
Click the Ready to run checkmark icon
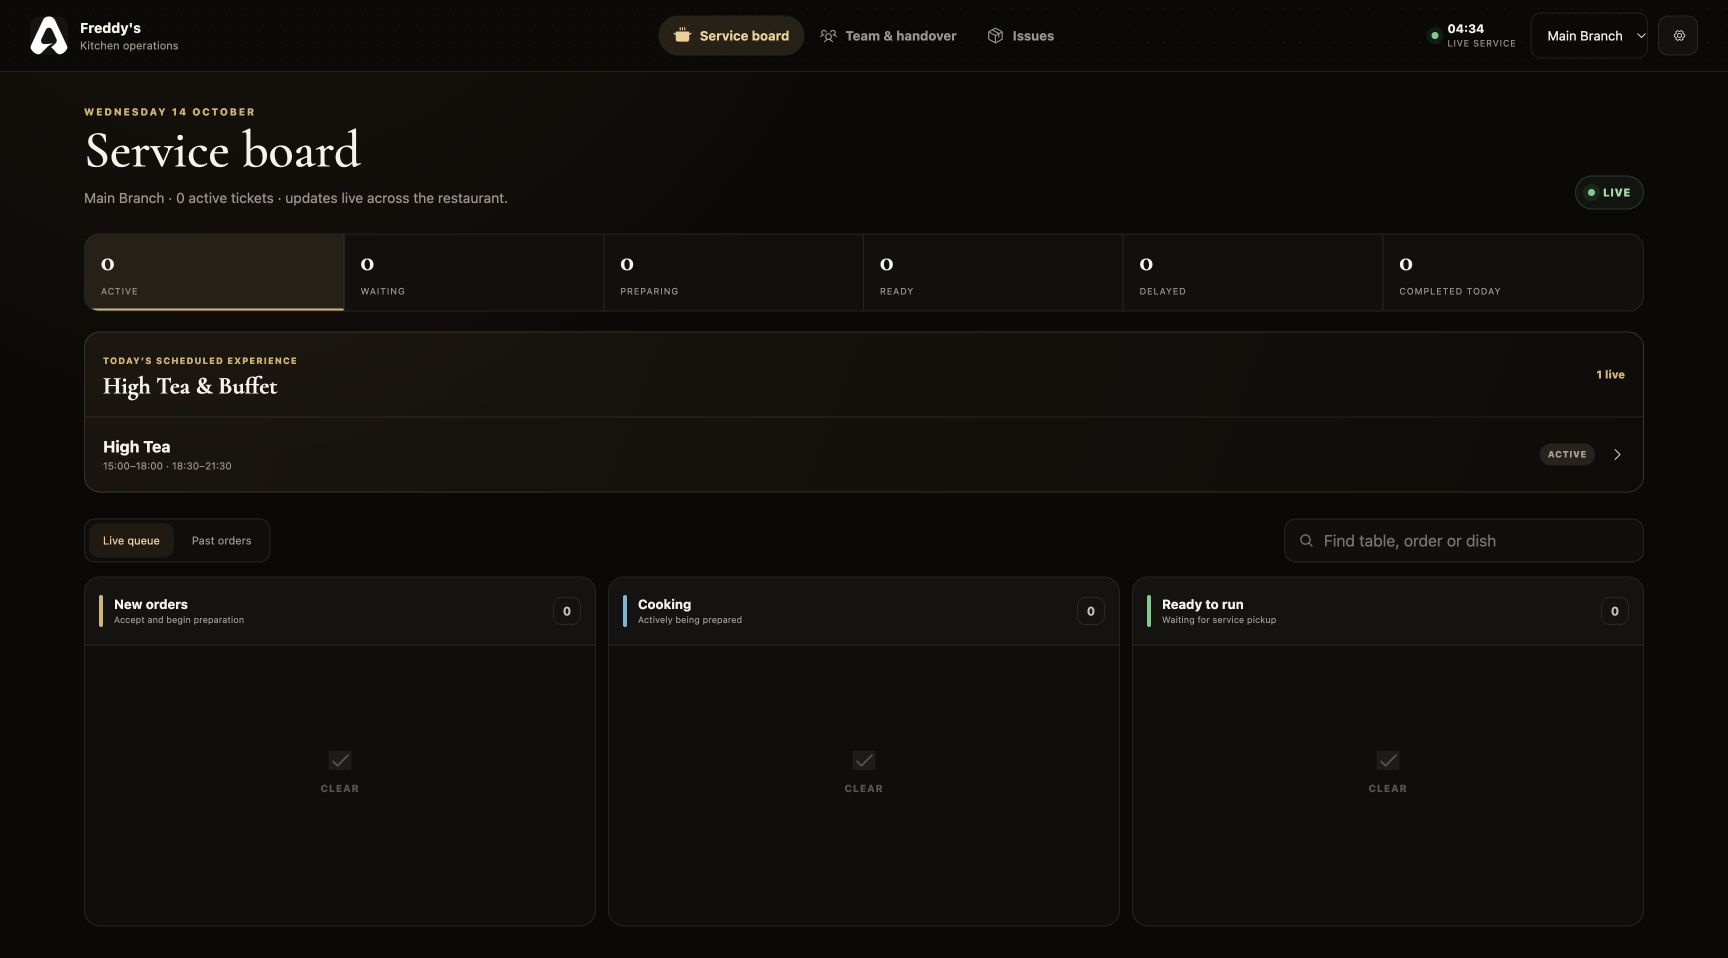tap(1388, 761)
